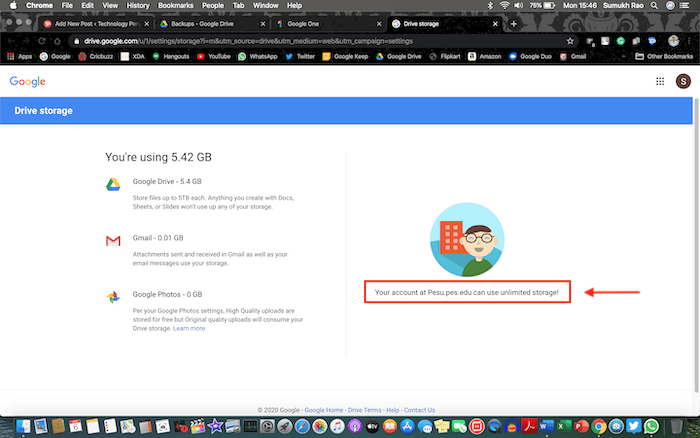
Task: Close the Drive storage tab
Action: pyautogui.click(x=495, y=24)
